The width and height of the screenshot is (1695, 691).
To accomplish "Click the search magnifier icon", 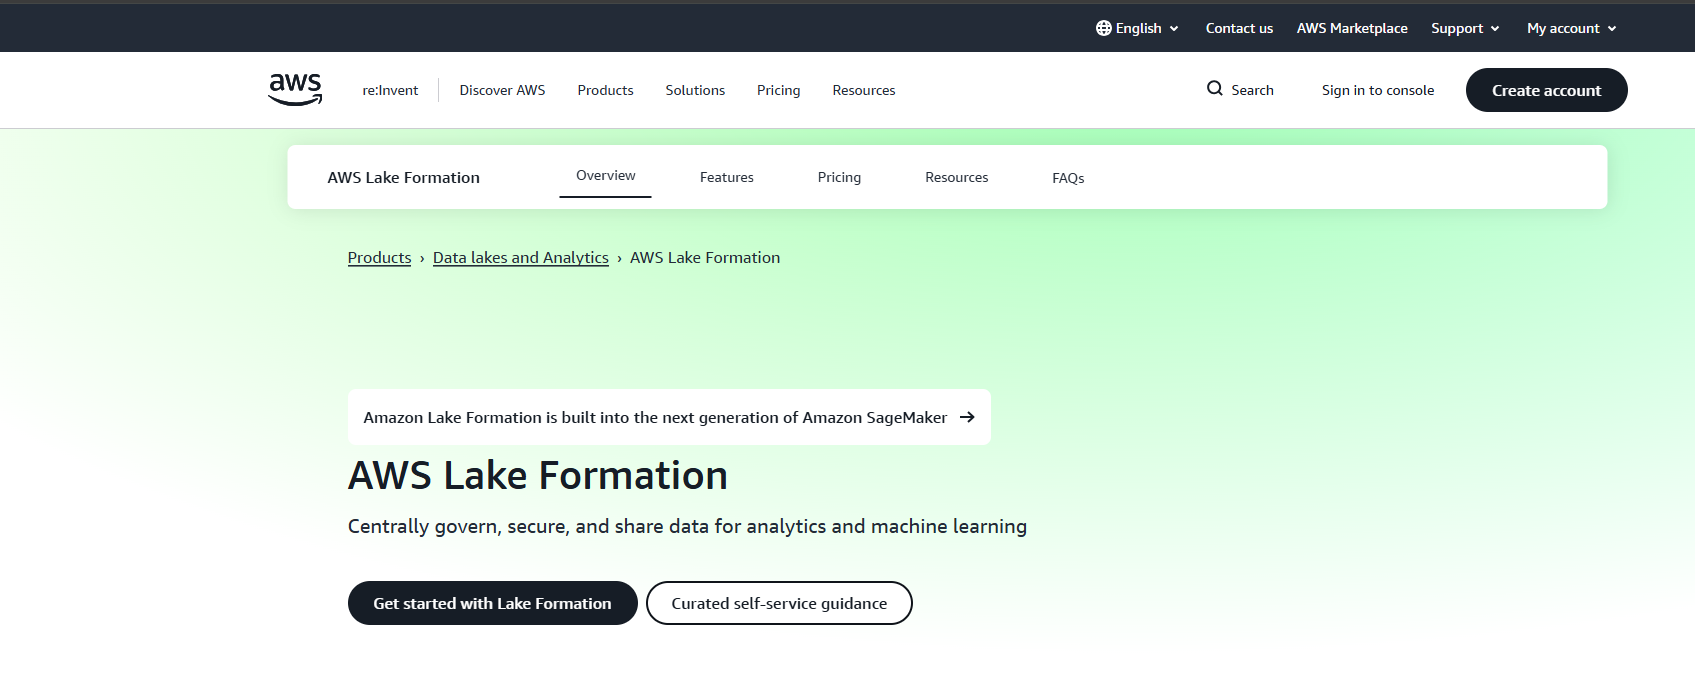I will pos(1214,89).
